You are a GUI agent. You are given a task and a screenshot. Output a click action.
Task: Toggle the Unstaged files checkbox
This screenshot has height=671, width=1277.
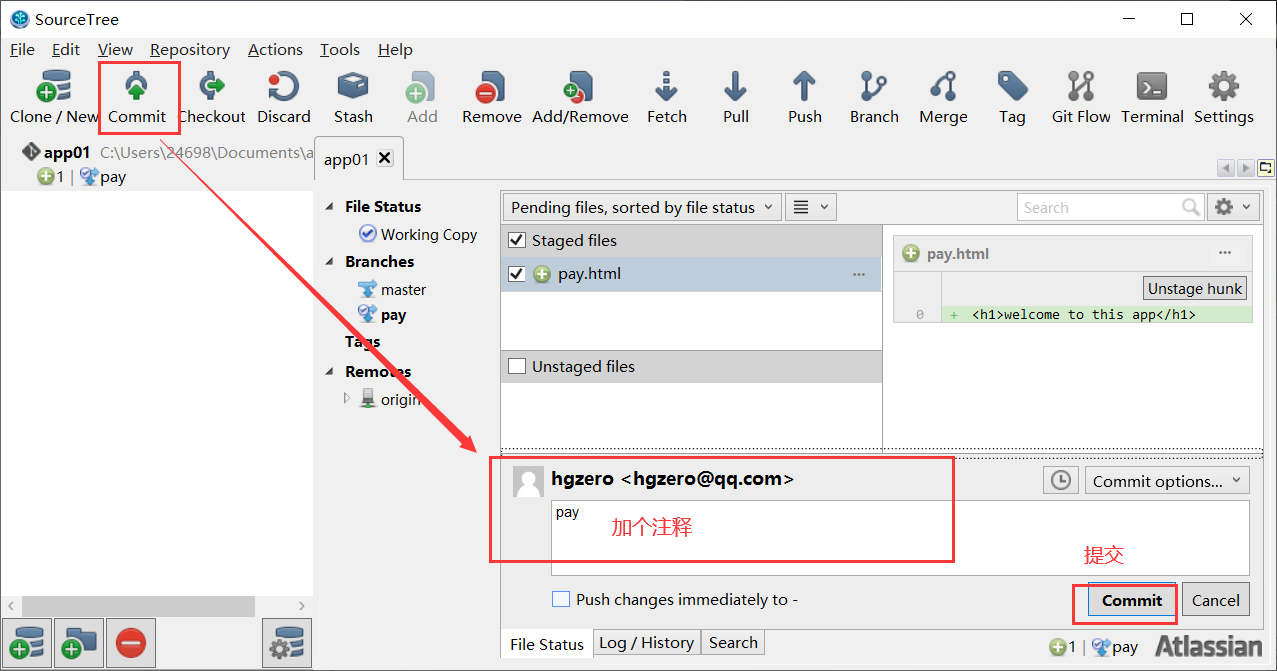click(x=517, y=366)
